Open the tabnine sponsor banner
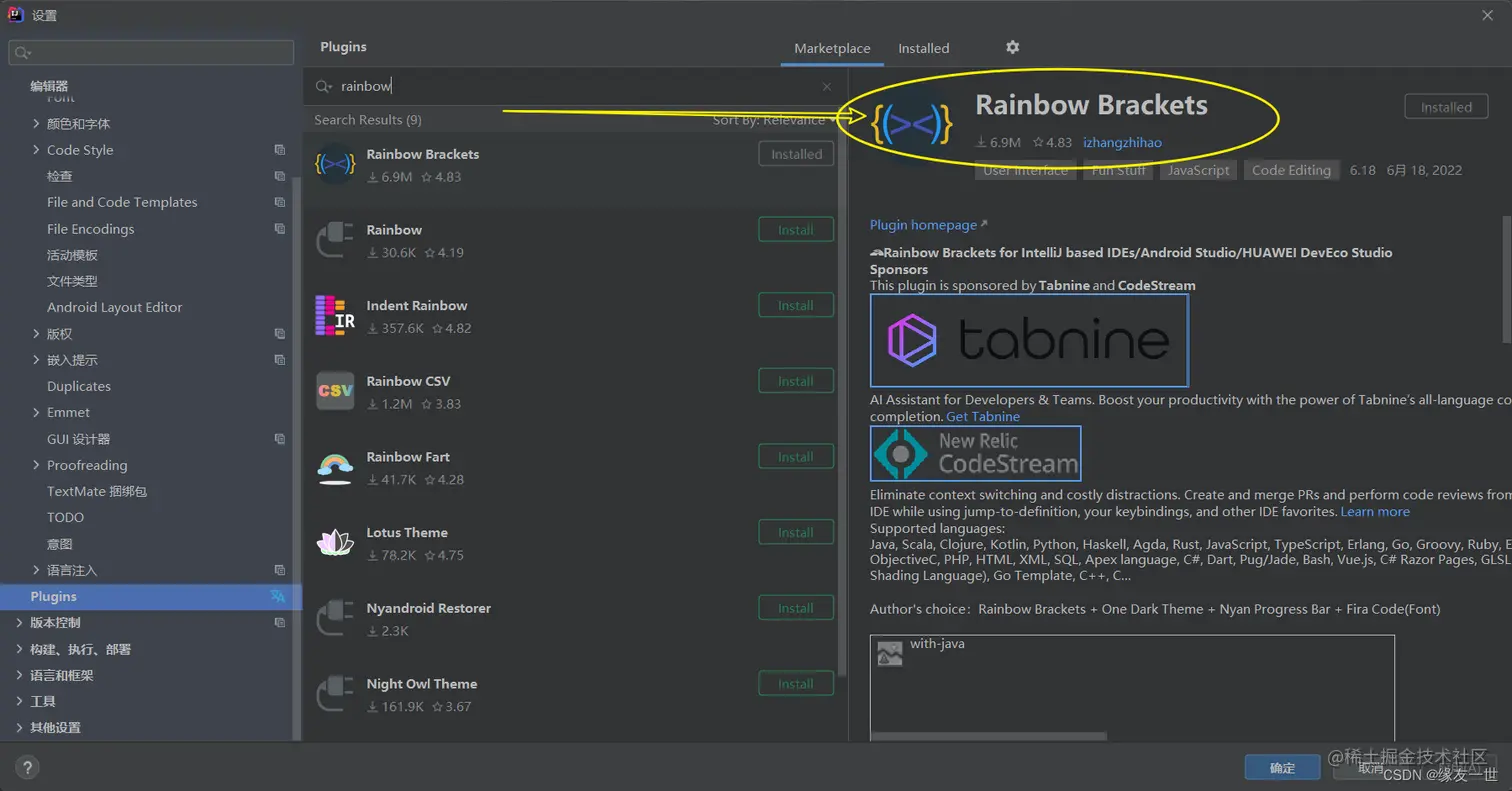This screenshot has height=791, width=1512. pyautogui.click(x=1029, y=340)
